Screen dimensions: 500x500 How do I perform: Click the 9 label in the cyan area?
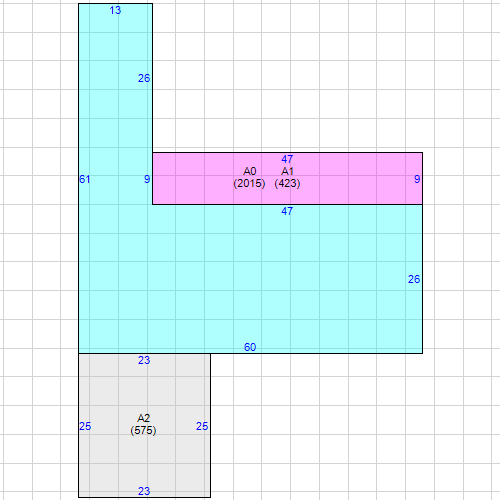click(147, 179)
